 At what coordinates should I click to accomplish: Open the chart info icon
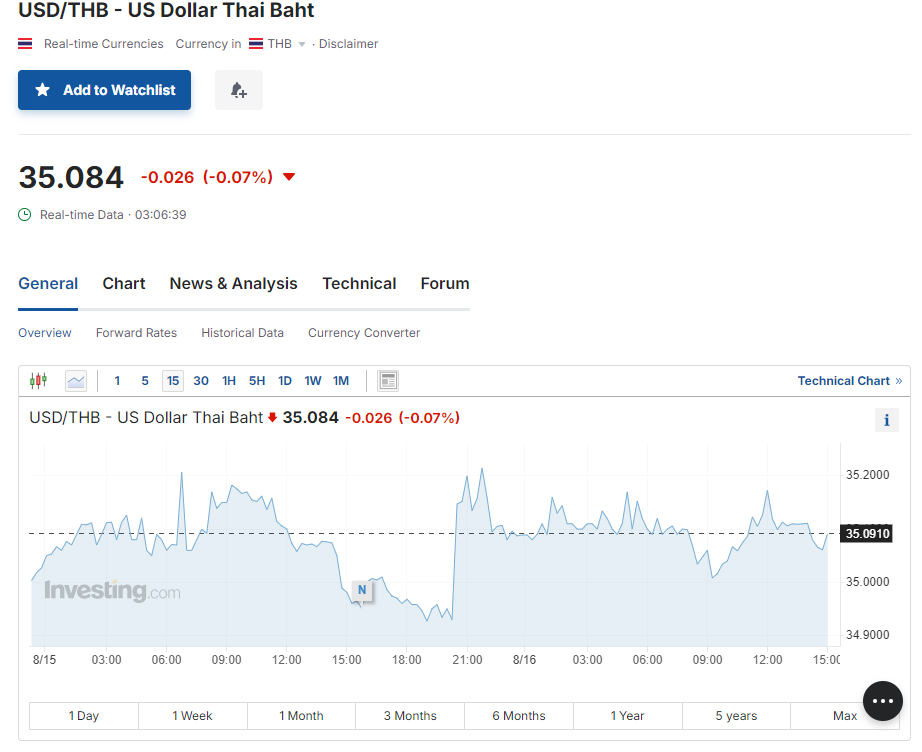886,420
